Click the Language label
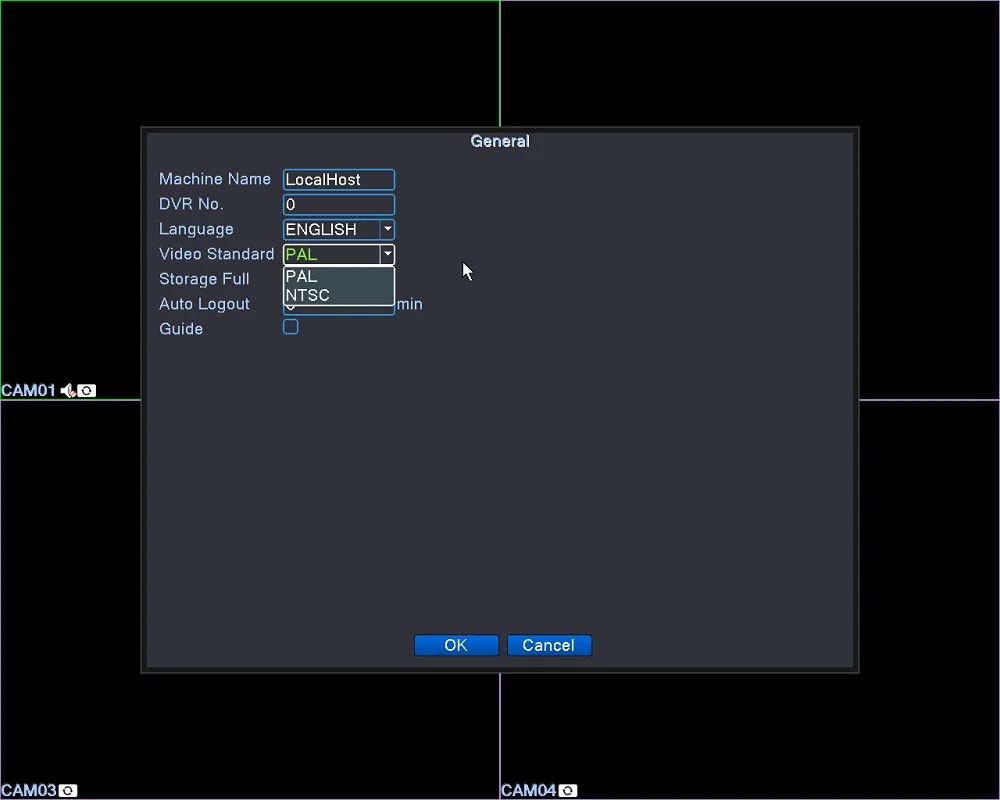 [196, 229]
